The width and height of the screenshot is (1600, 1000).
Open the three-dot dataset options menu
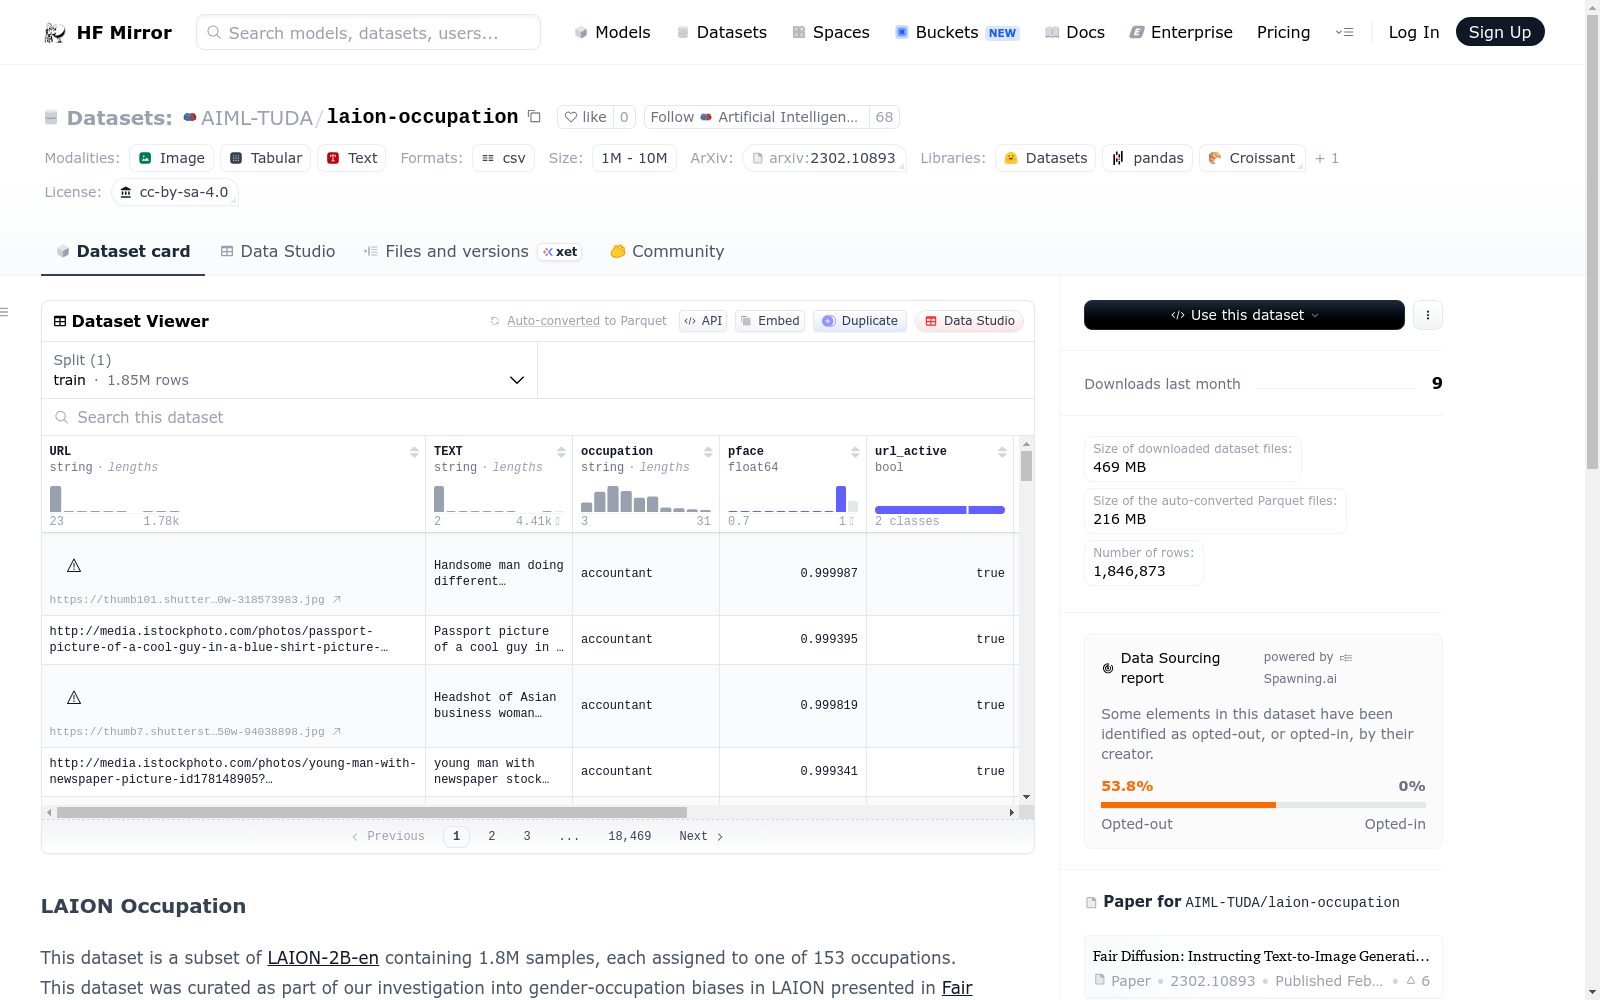point(1428,315)
